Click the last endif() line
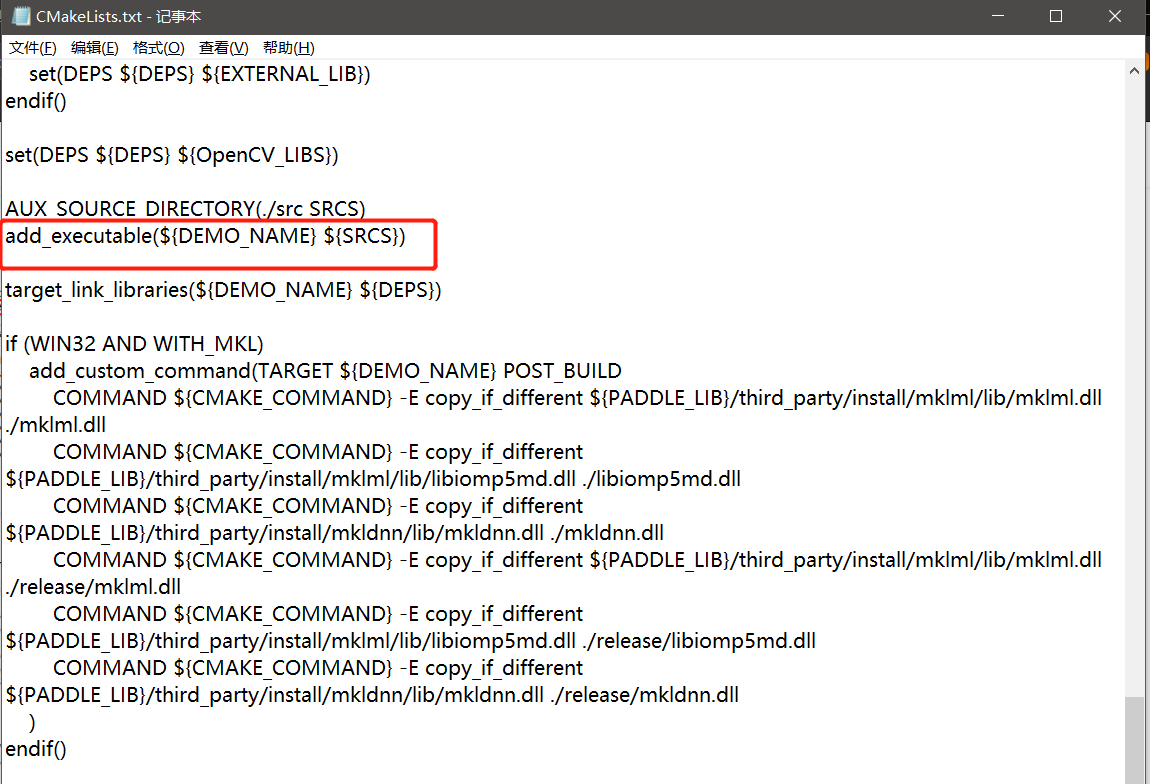The height and width of the screenshot is (784, 1150). click(36, 749)
